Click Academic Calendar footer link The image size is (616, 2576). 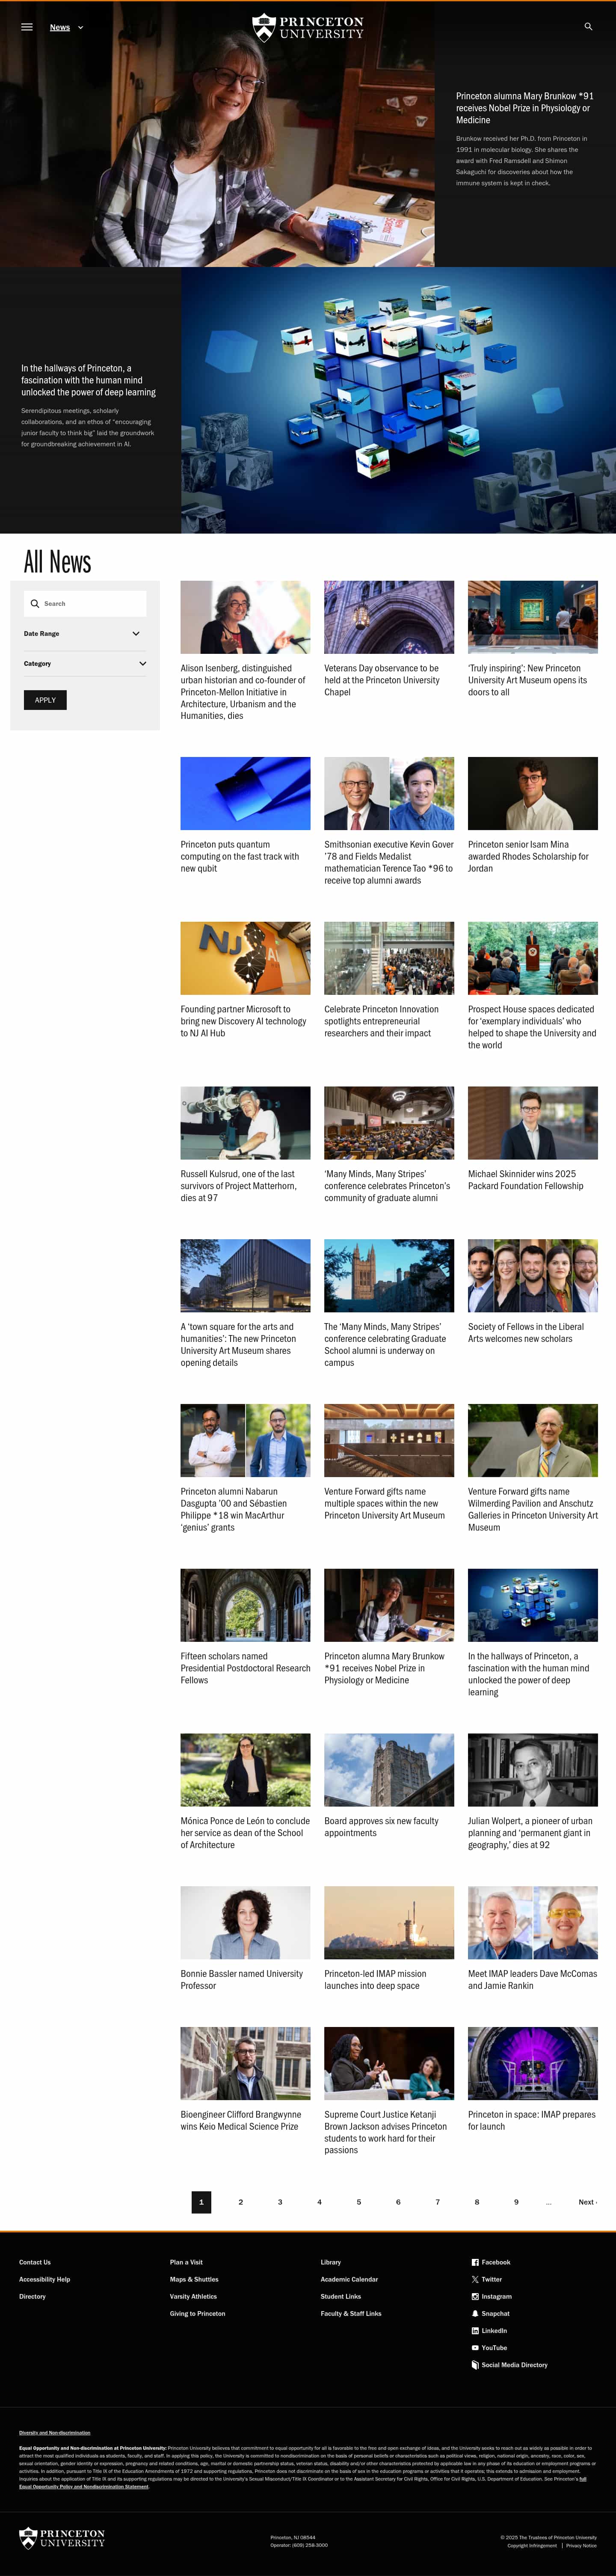(x=349, y=2279)
